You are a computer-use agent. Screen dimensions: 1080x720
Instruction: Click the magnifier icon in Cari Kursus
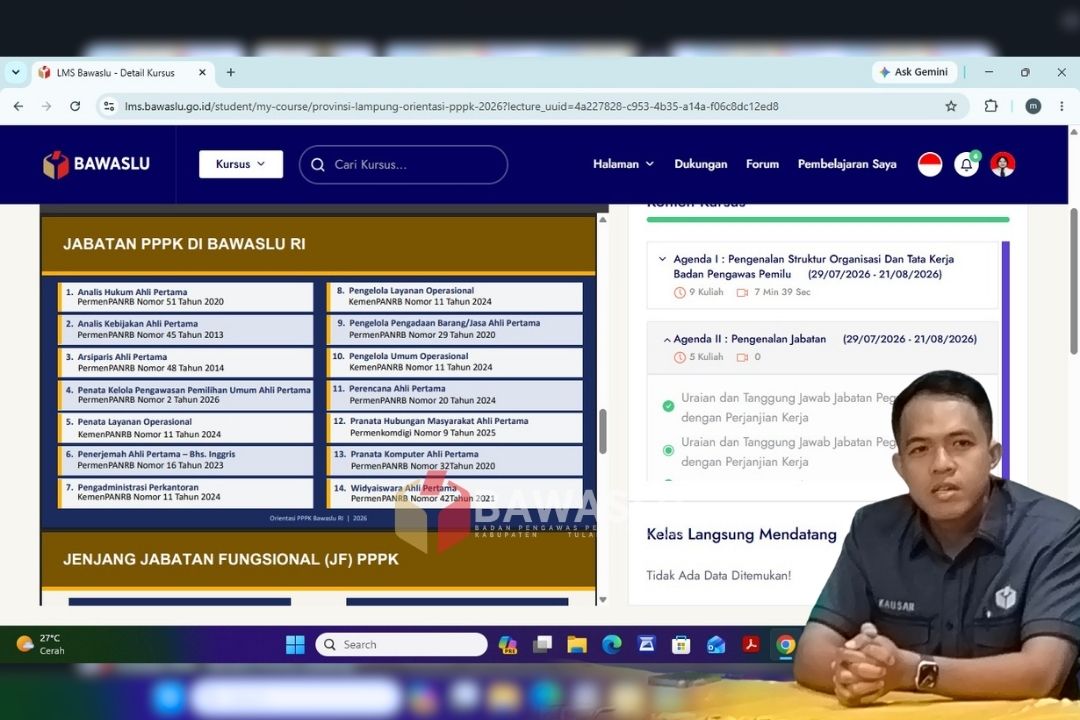(318, 165)
